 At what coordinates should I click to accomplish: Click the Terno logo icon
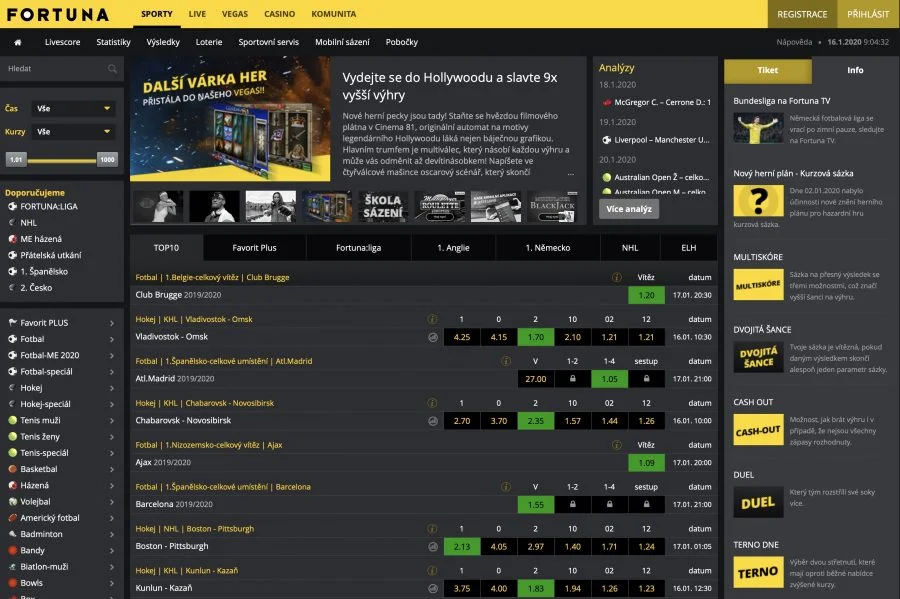click(x=758, y=572)
